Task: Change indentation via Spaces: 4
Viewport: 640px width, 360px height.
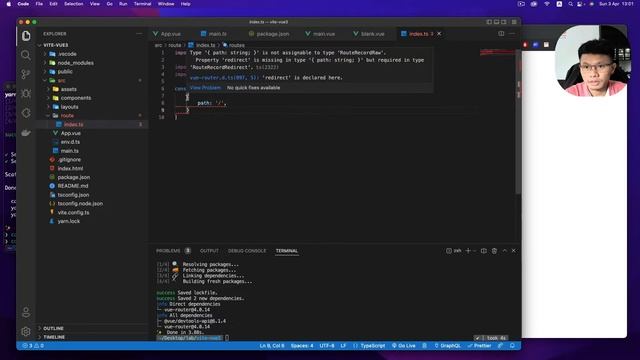Action: click(x=302, y=346)
